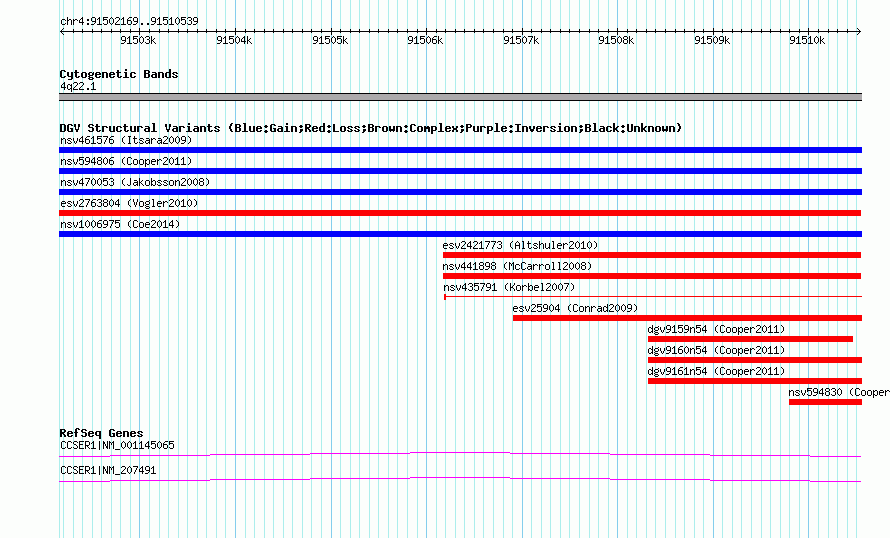Select the gray 4q22.1 cytoband bar
The height and width of the screenshot is (538, 890).
460,97
